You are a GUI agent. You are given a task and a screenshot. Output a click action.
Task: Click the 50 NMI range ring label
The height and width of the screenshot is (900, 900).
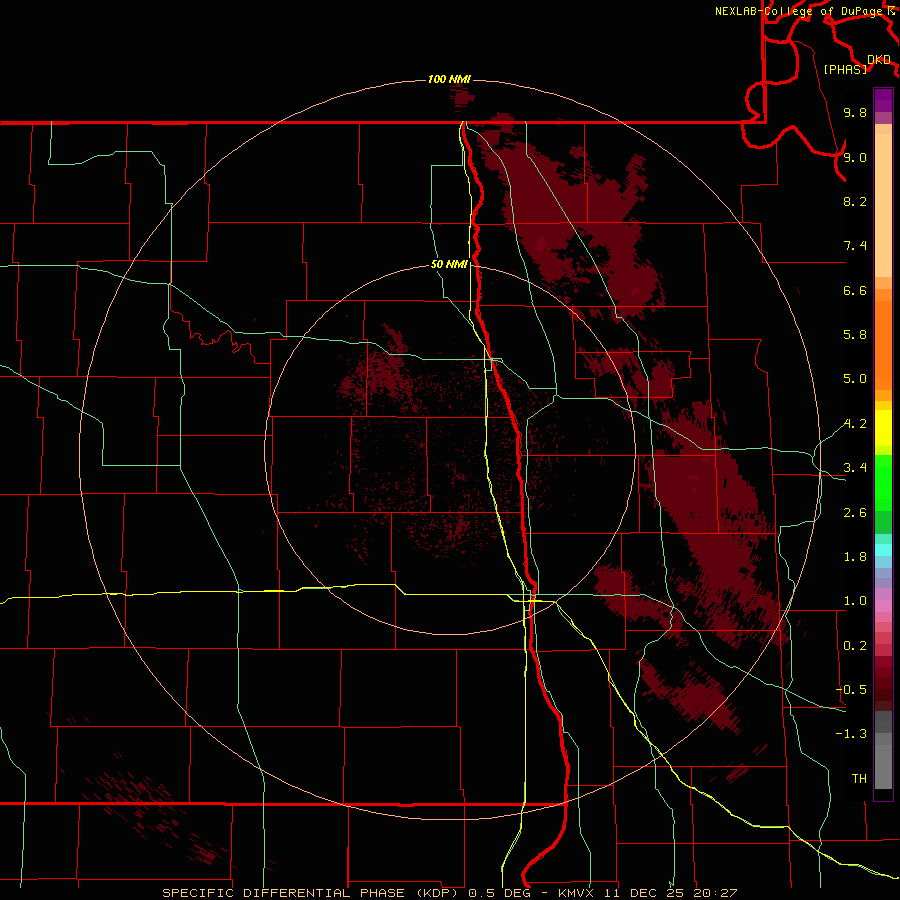tap(449, 265)
